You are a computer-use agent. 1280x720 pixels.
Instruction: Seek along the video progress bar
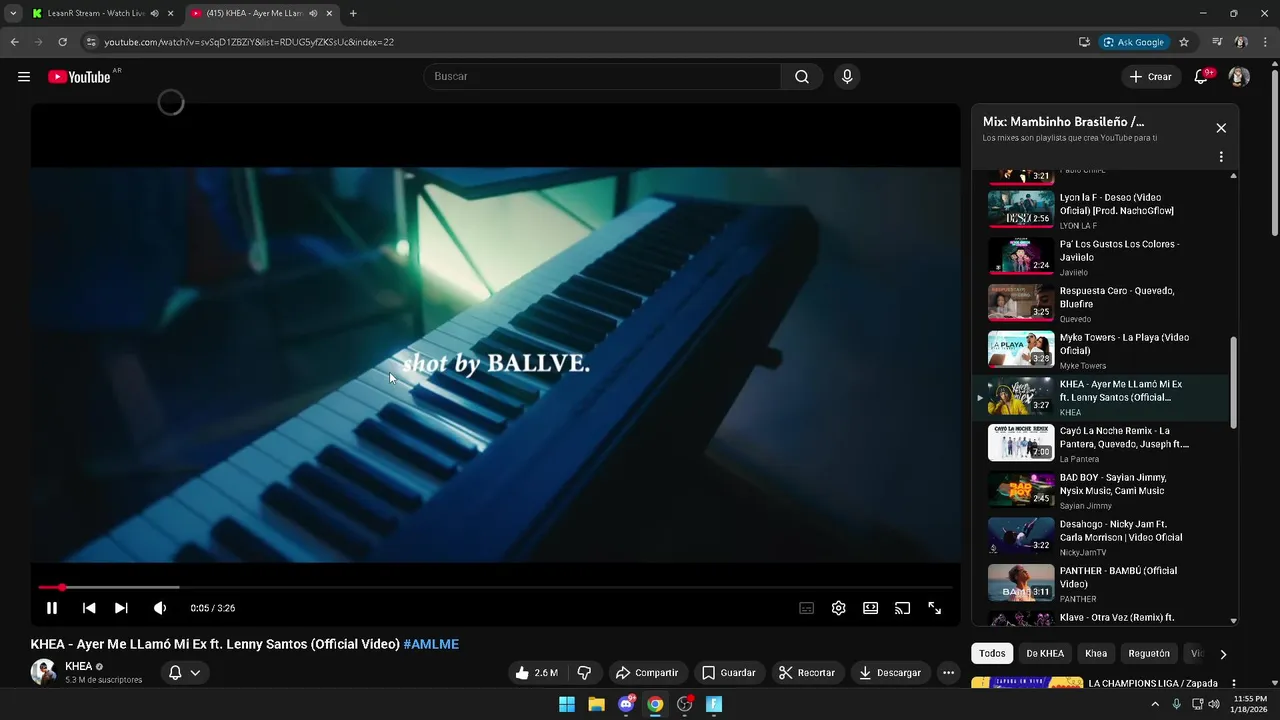pos(495,587)
